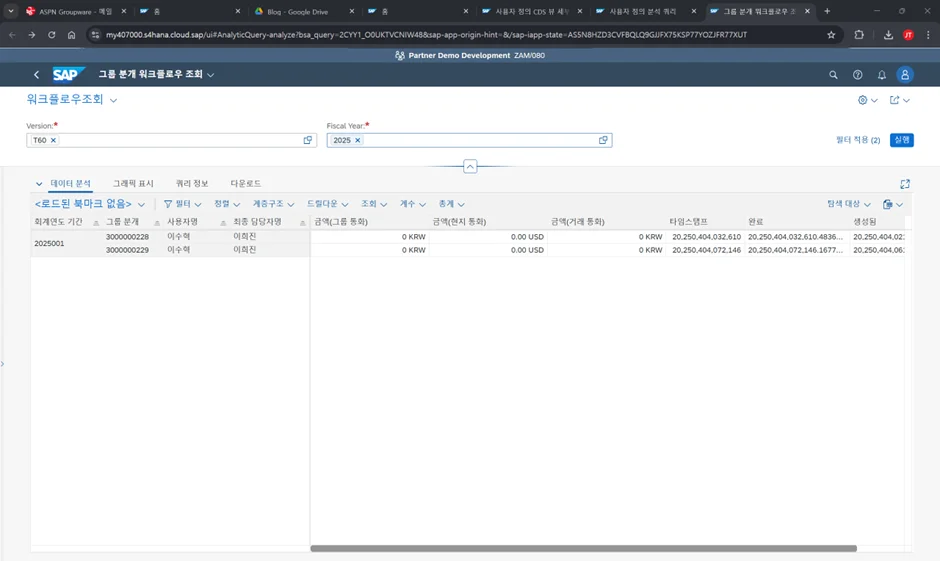This screenshot has width=940, height=561.
Task: Remove the 2025 token from Fiscal Year
Action: click(358, 141)
